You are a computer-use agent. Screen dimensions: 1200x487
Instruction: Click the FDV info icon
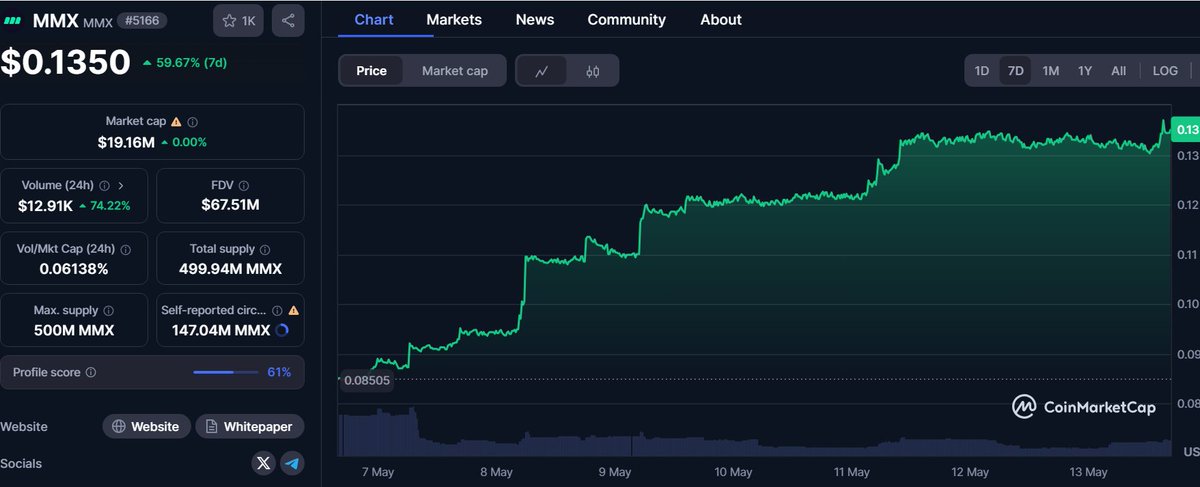[x=244, y=185]
